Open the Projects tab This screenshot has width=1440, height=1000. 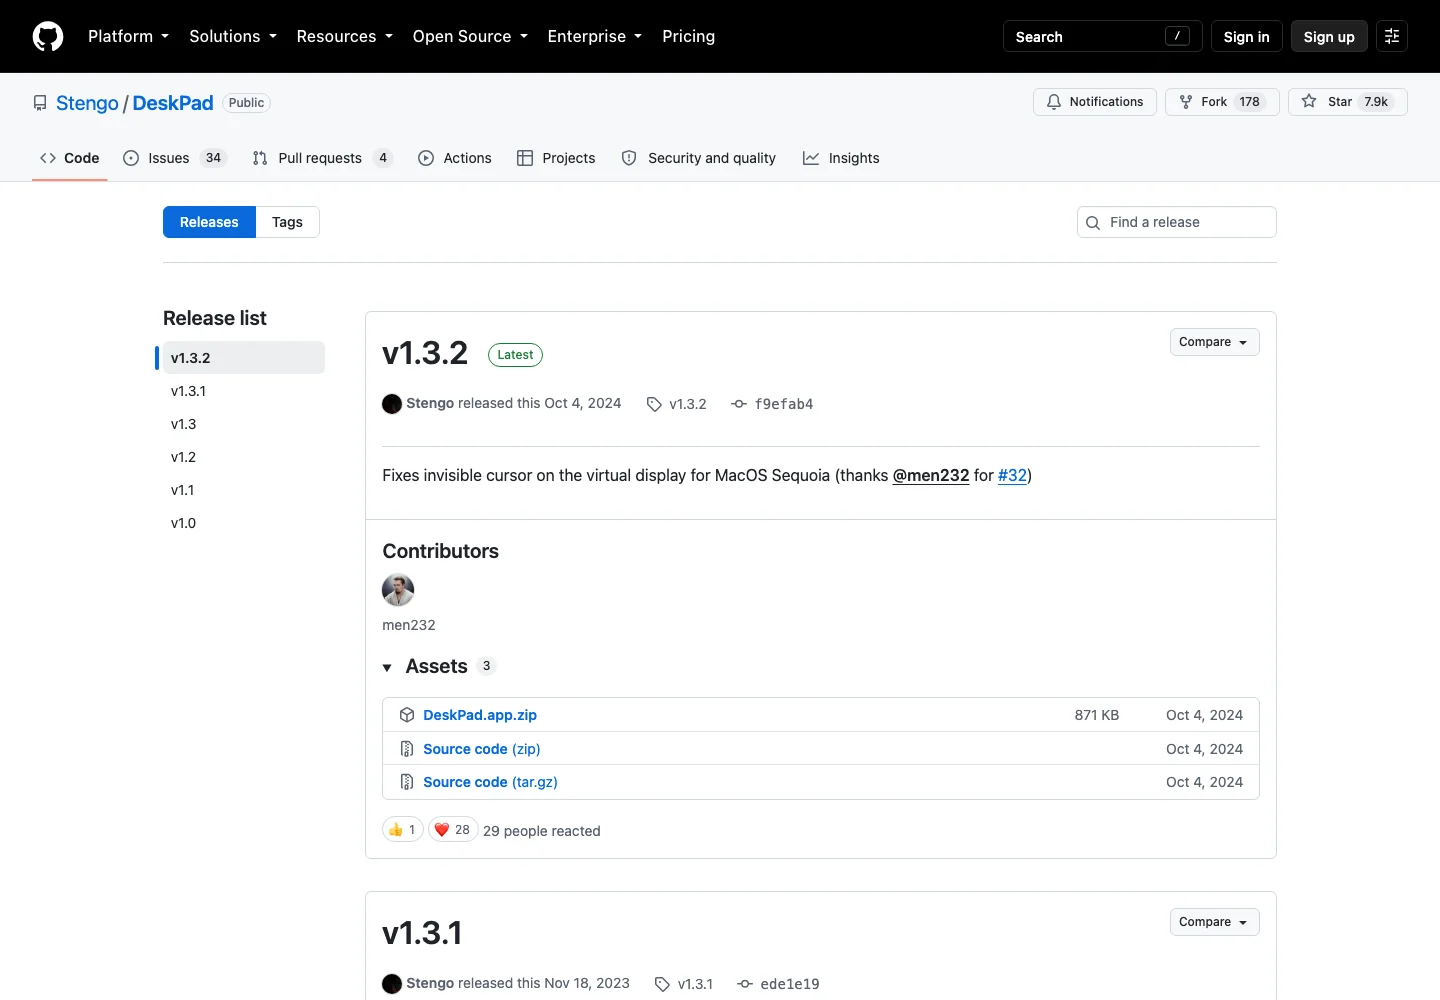click(556, 158)
